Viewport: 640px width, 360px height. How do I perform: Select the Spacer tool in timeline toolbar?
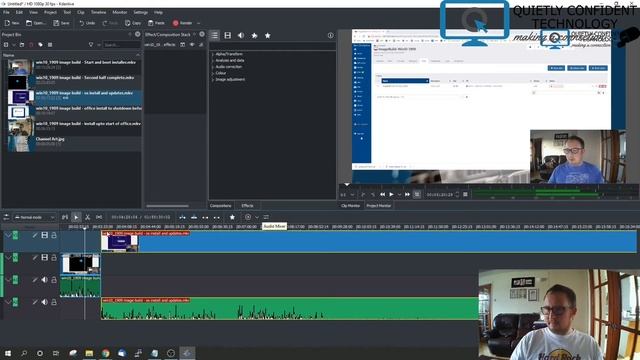[x=99, y=217]
